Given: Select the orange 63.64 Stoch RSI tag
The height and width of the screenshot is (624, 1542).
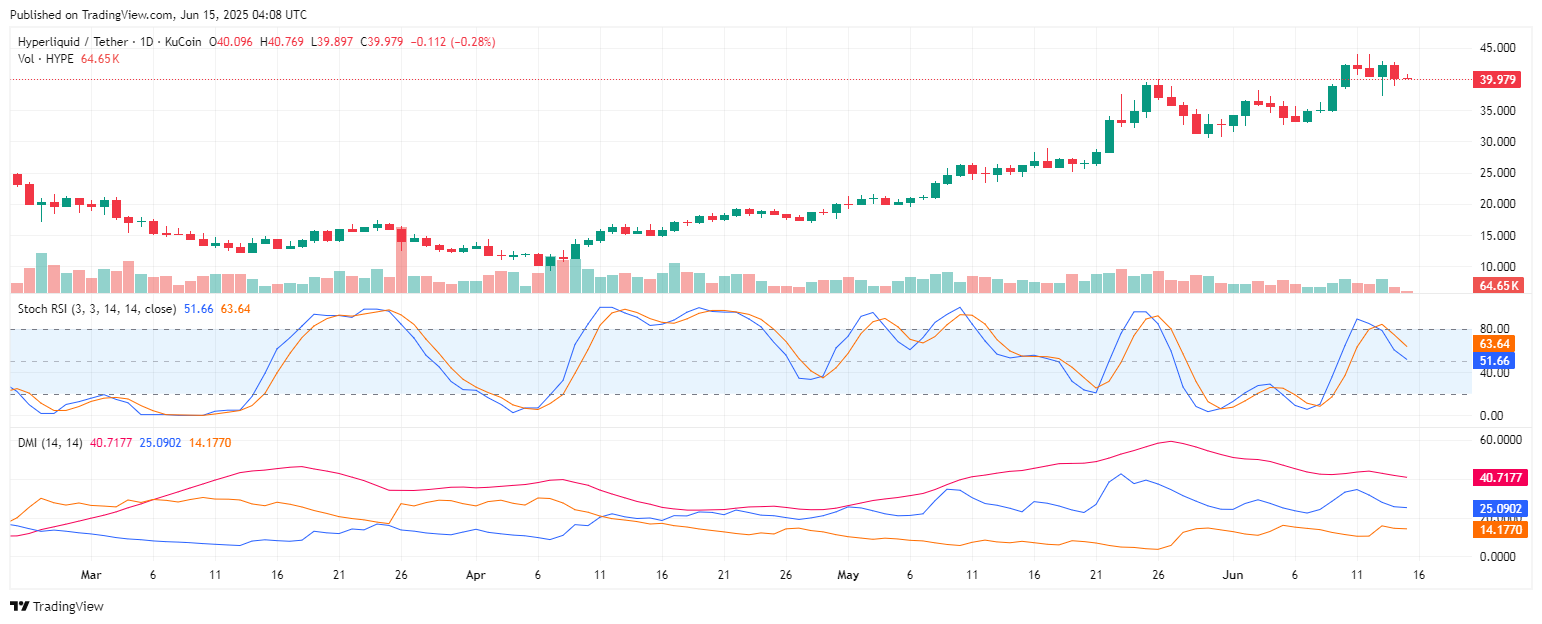Looking at the screenshot, I should (1496, 343).
